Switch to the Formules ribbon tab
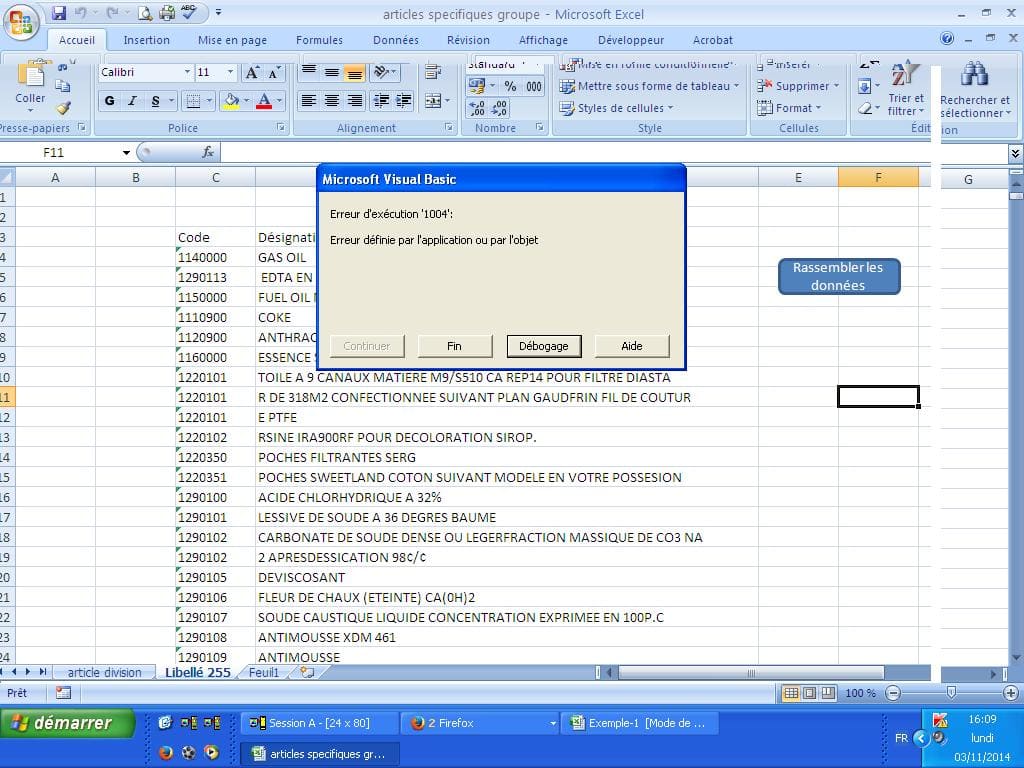This screenshot has width=1024, height=768. pos(319,40)
